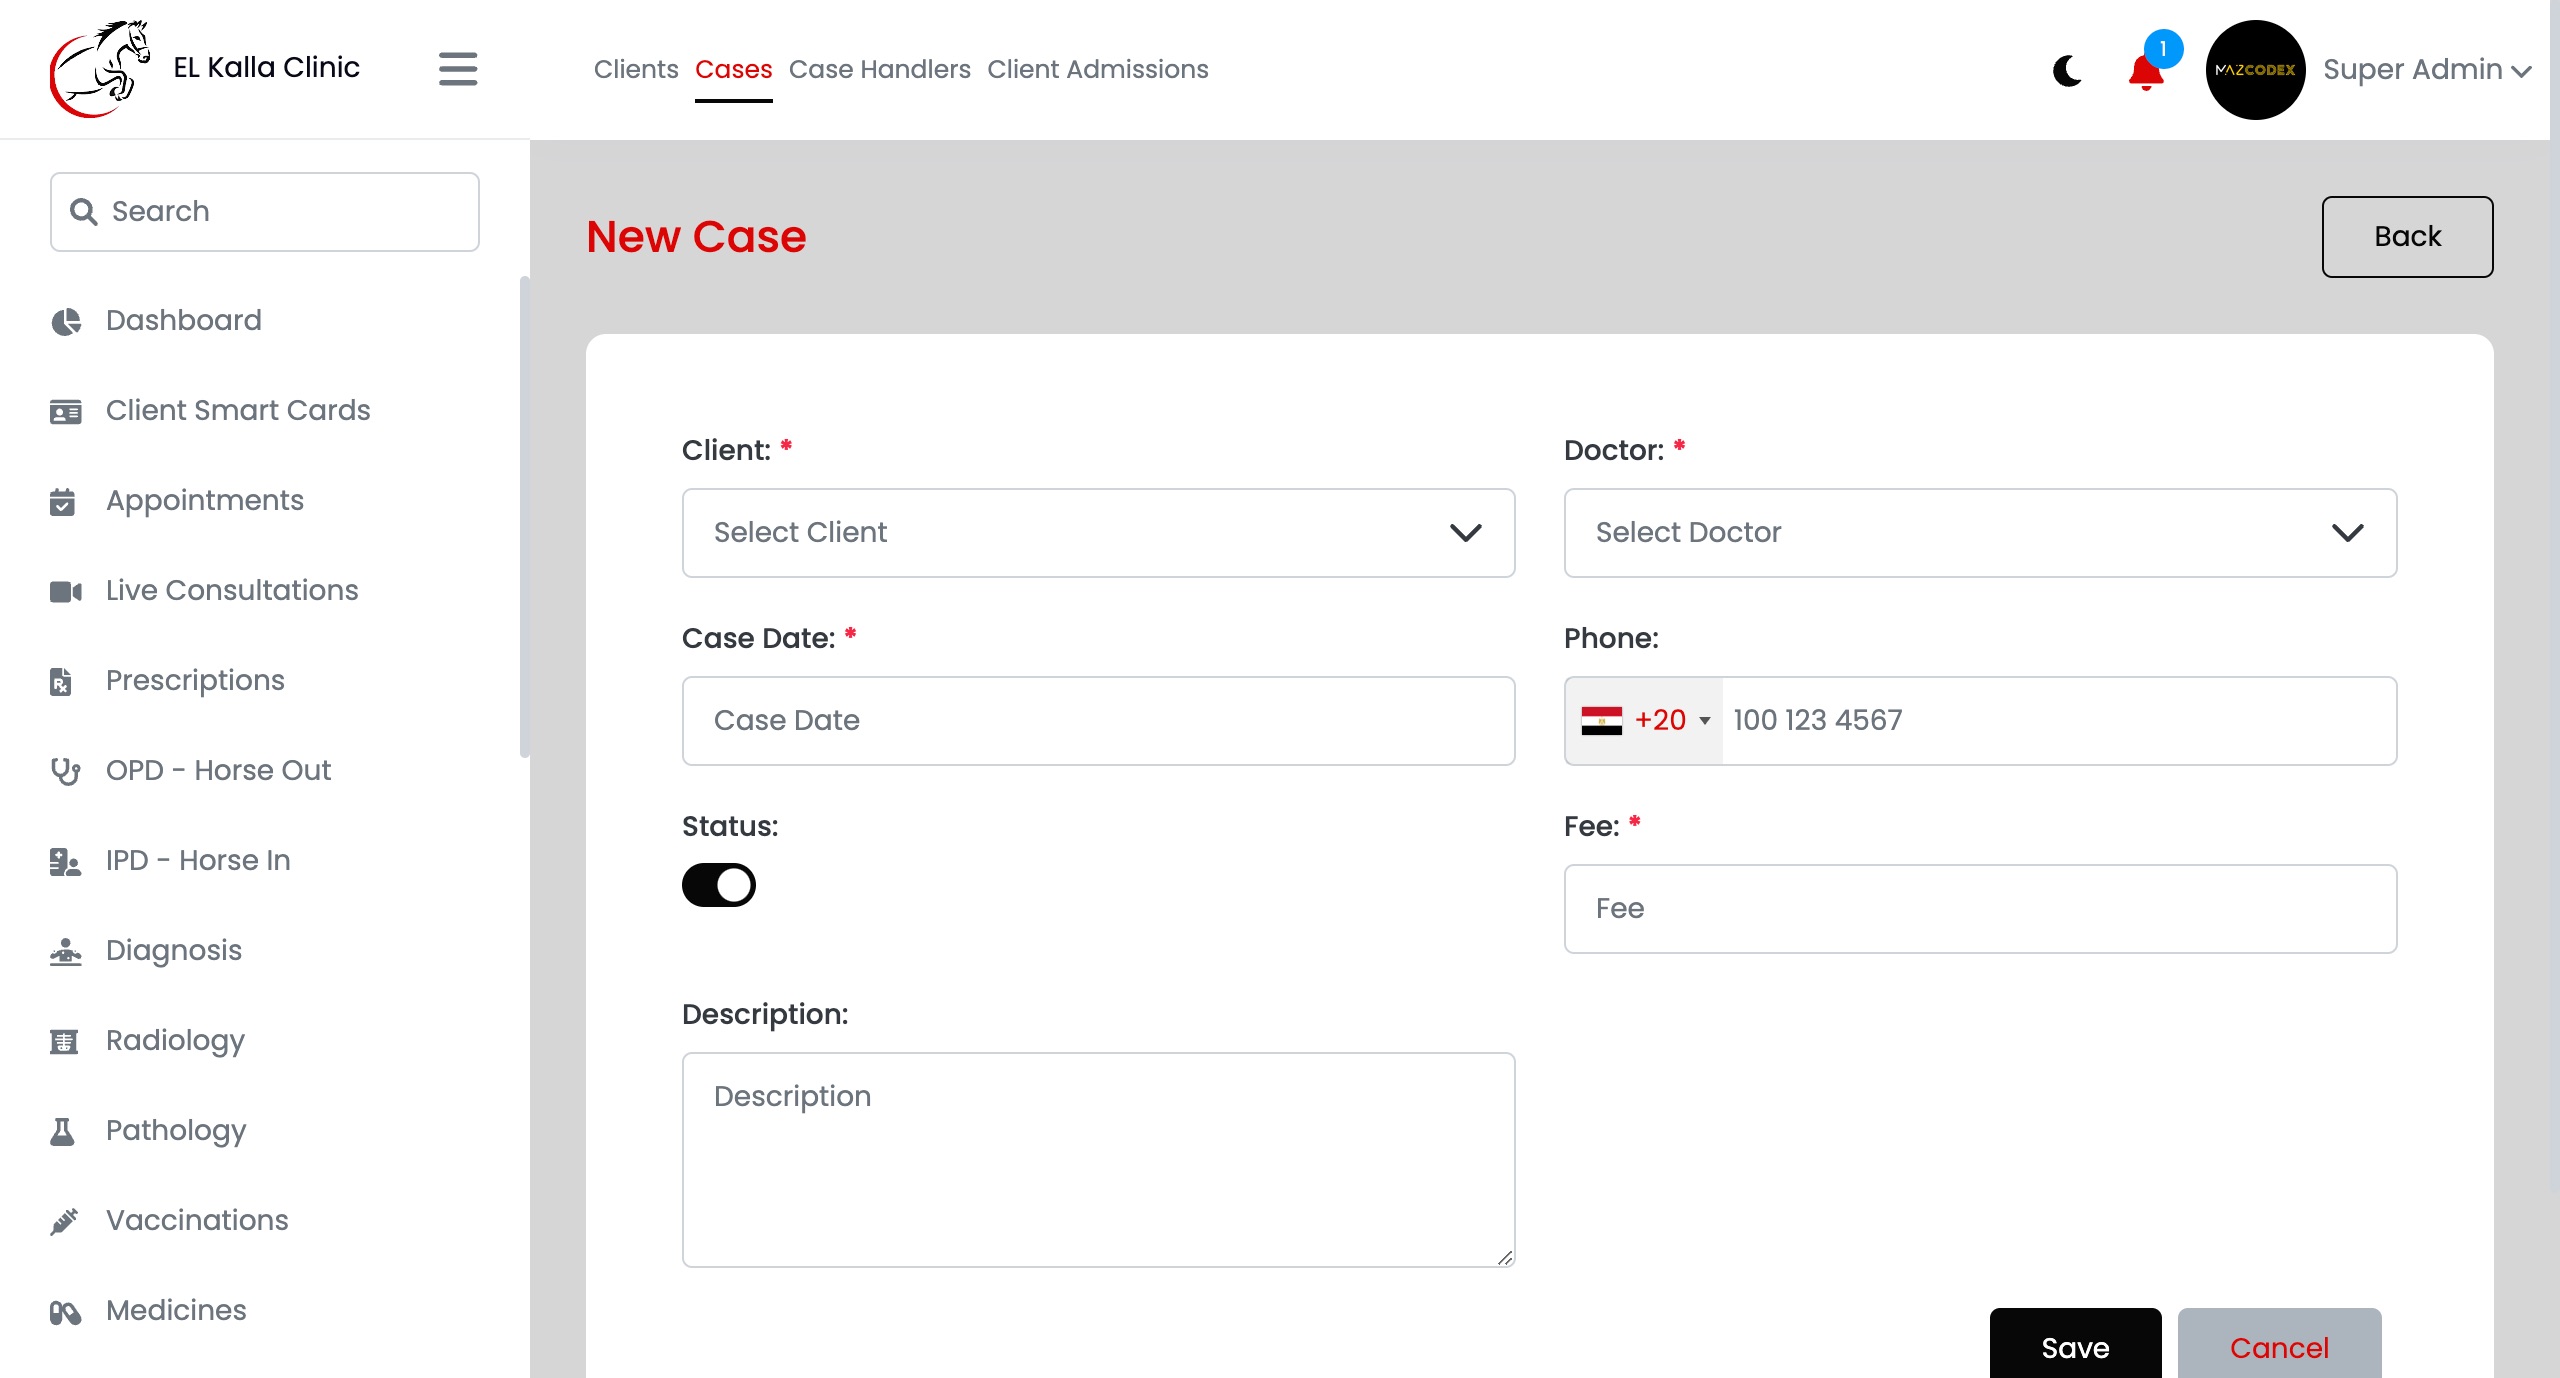The width and height of the screenshot is (2560, 1378).
Task: Expand the Select Doctor dropdown
Action: [x=1980, y=533]
